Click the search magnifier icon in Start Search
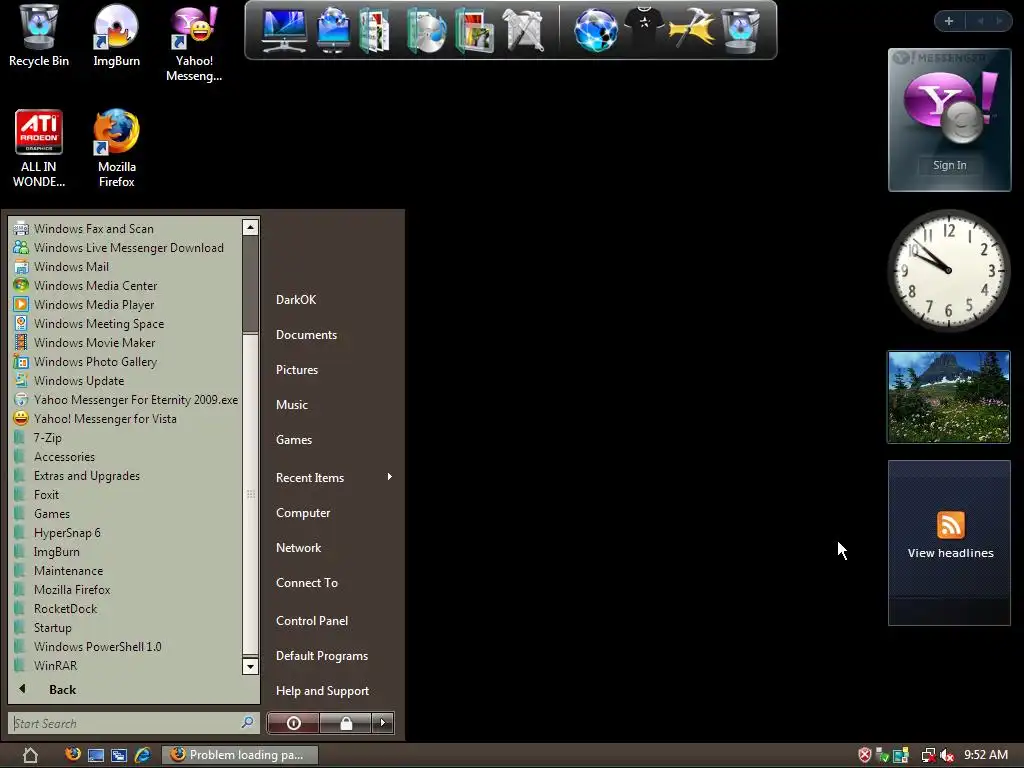The image size is (1024, 768). [247, 722]
